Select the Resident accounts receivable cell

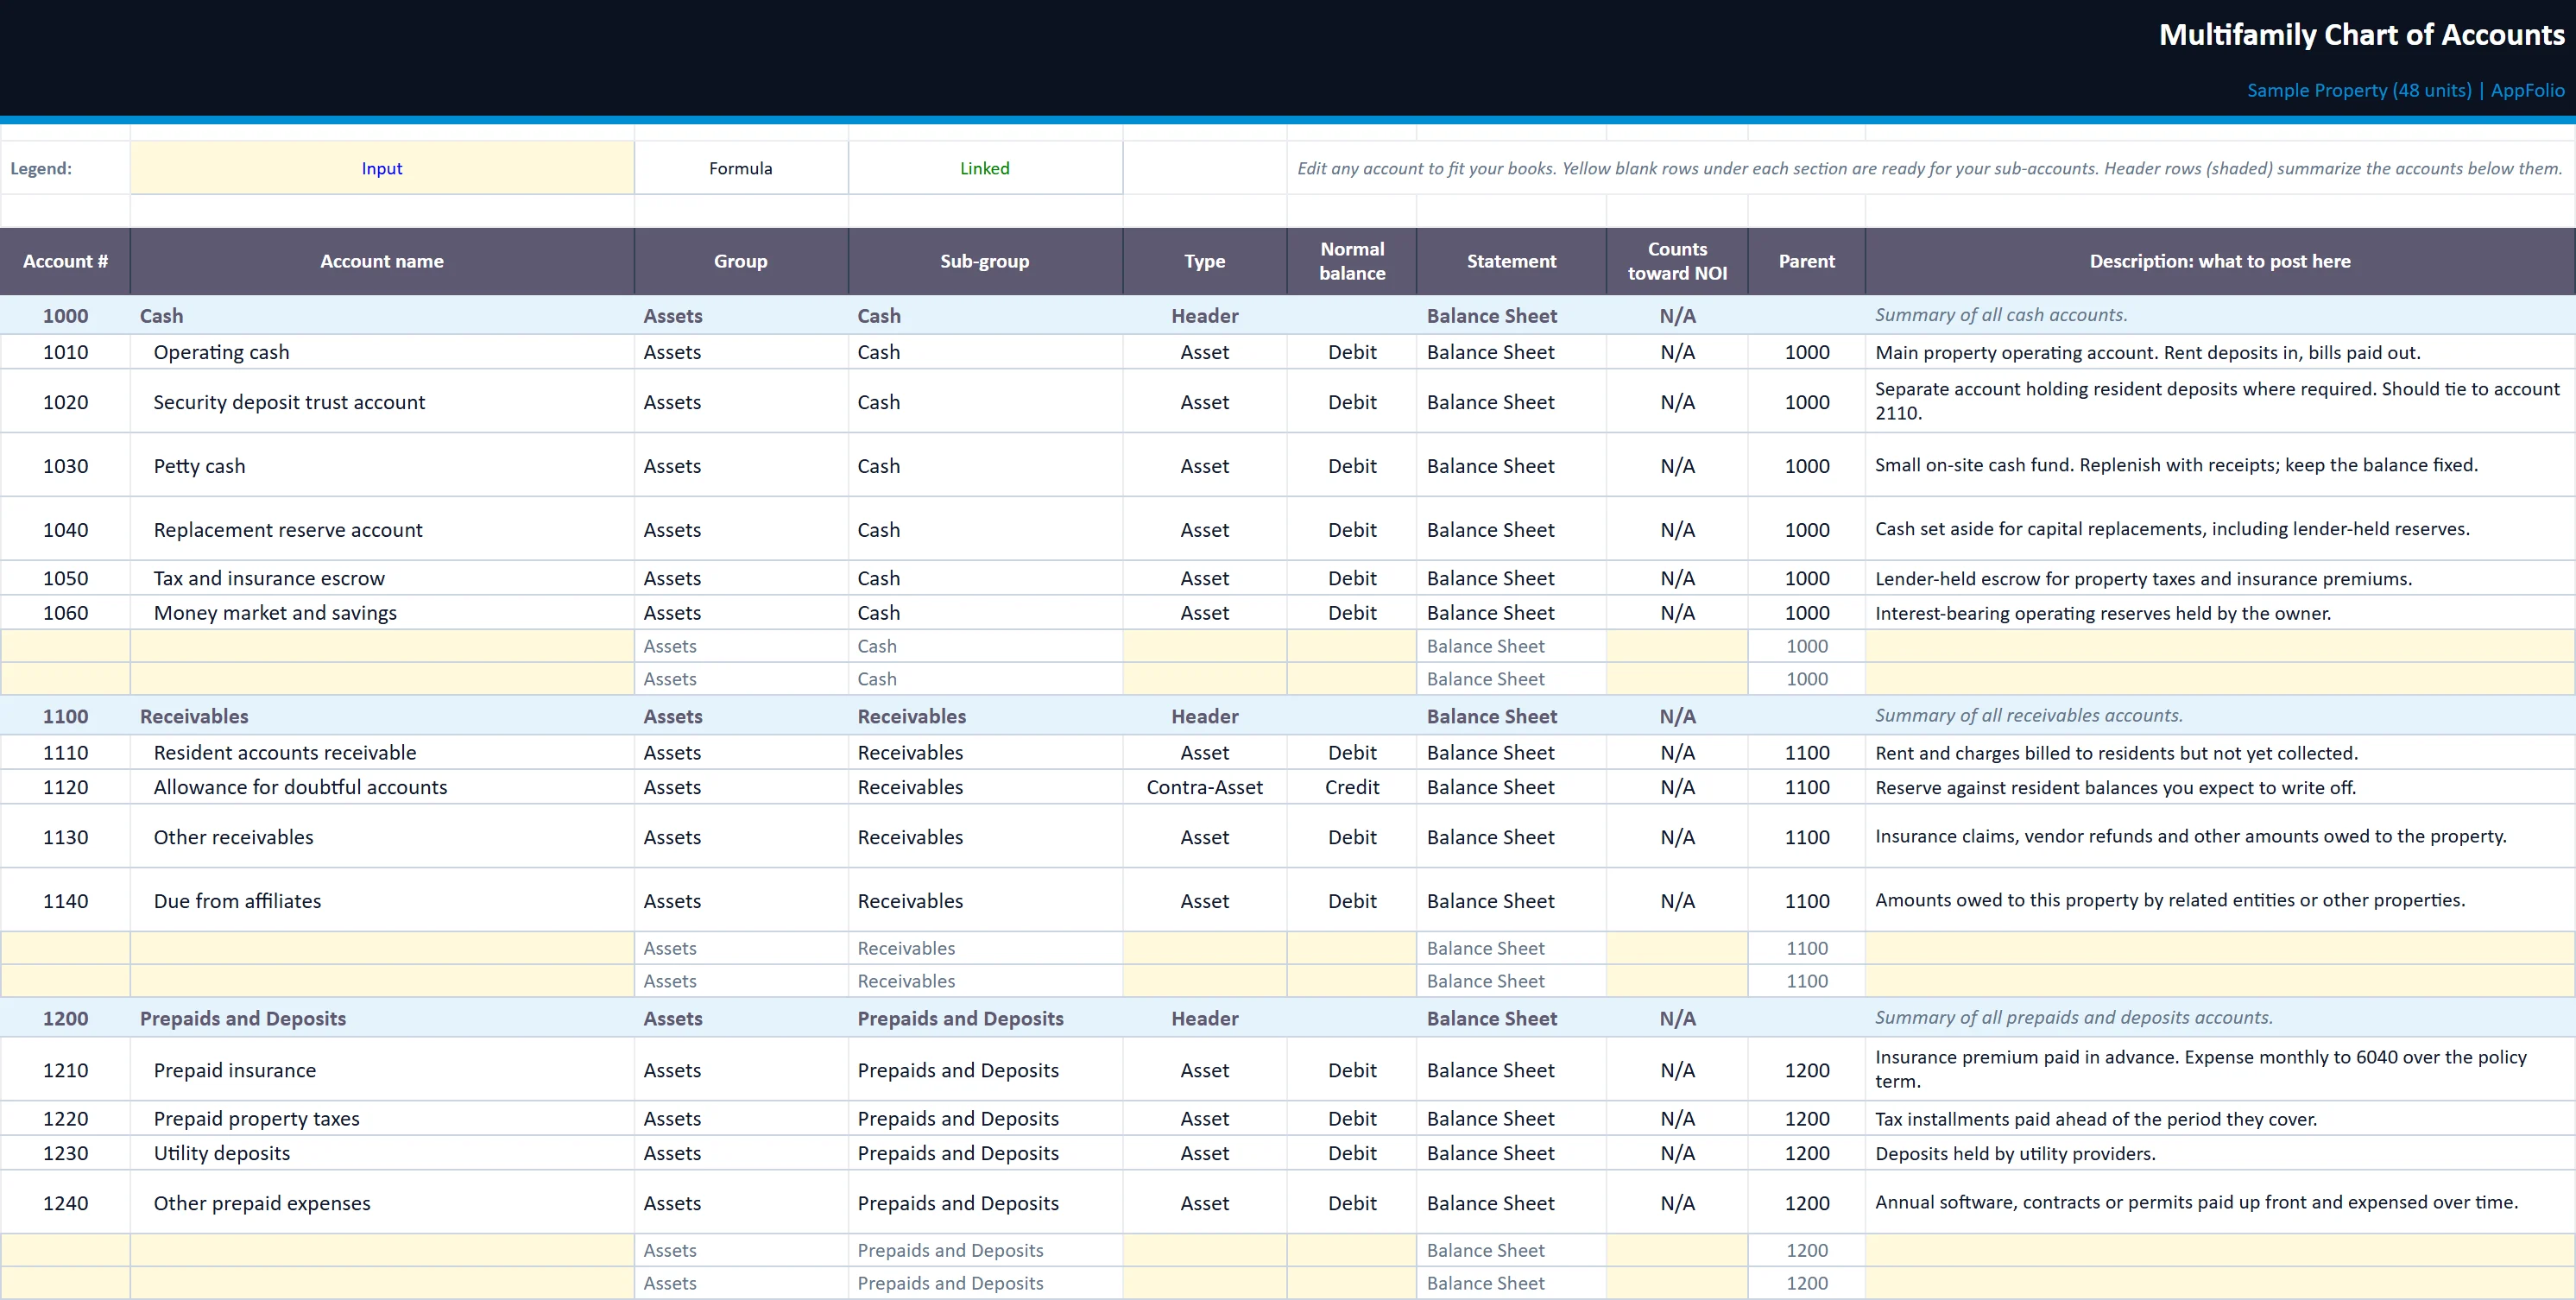(x=382, y=753)
